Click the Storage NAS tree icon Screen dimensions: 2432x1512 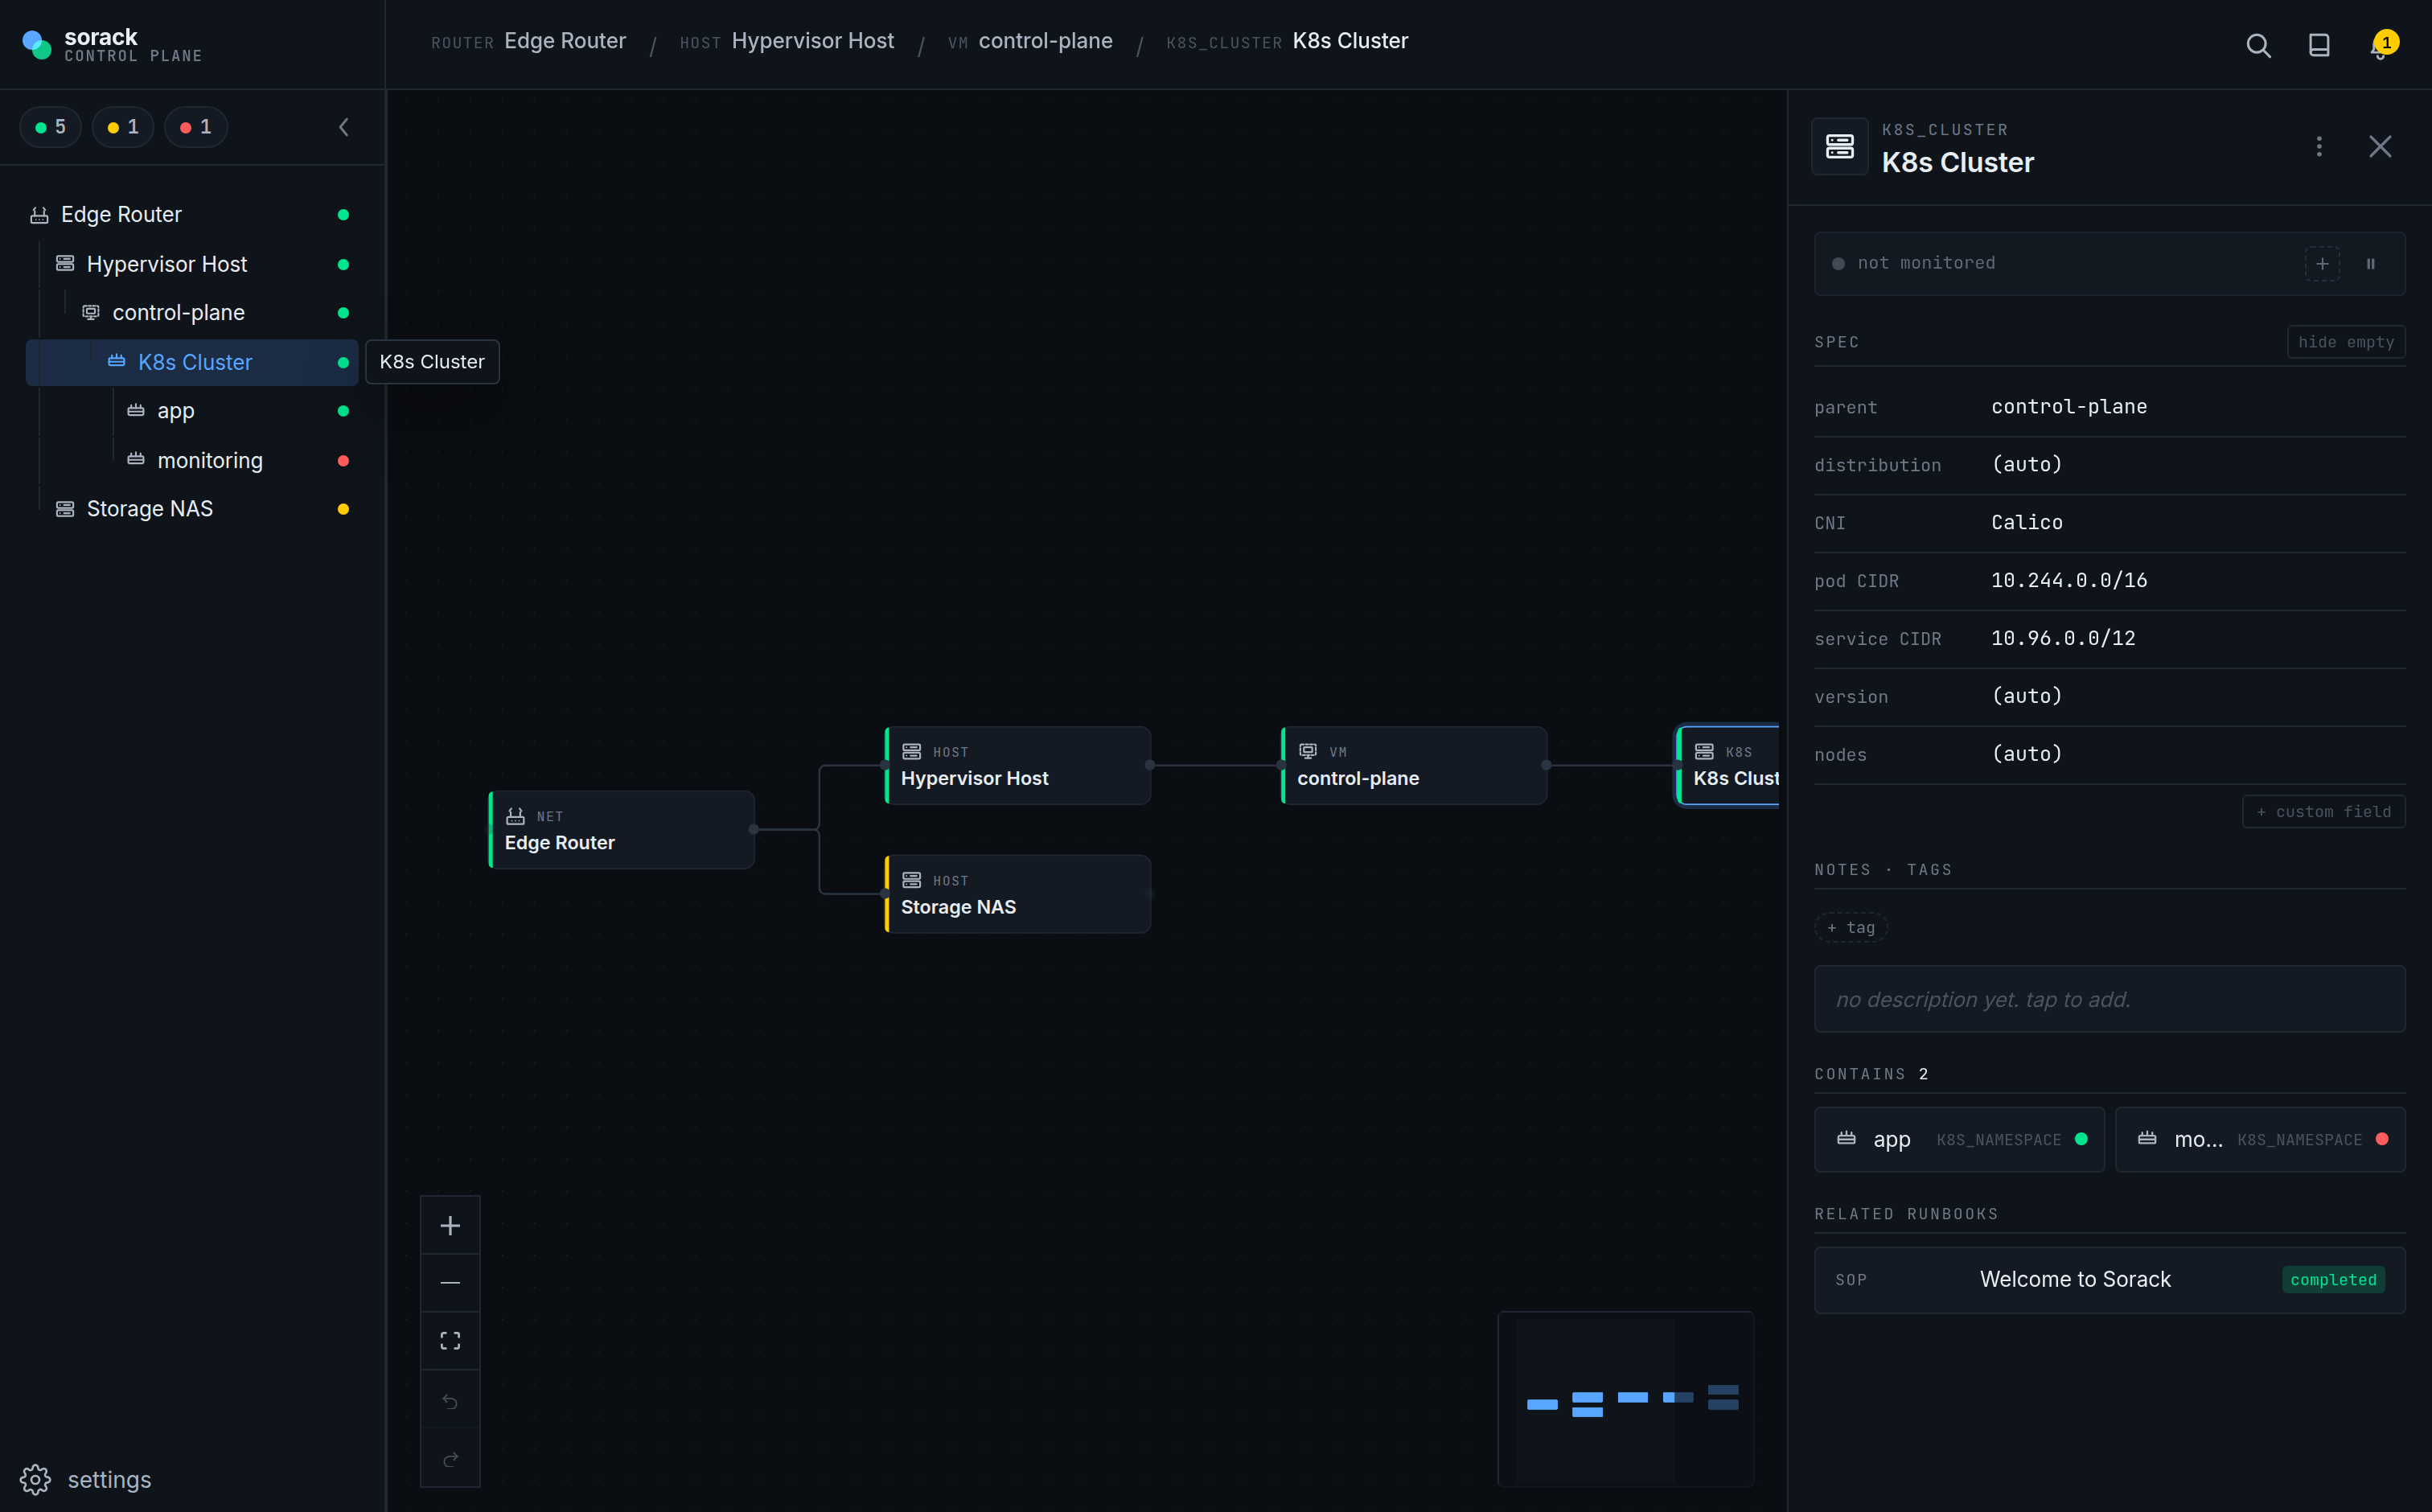pos(65,509)
